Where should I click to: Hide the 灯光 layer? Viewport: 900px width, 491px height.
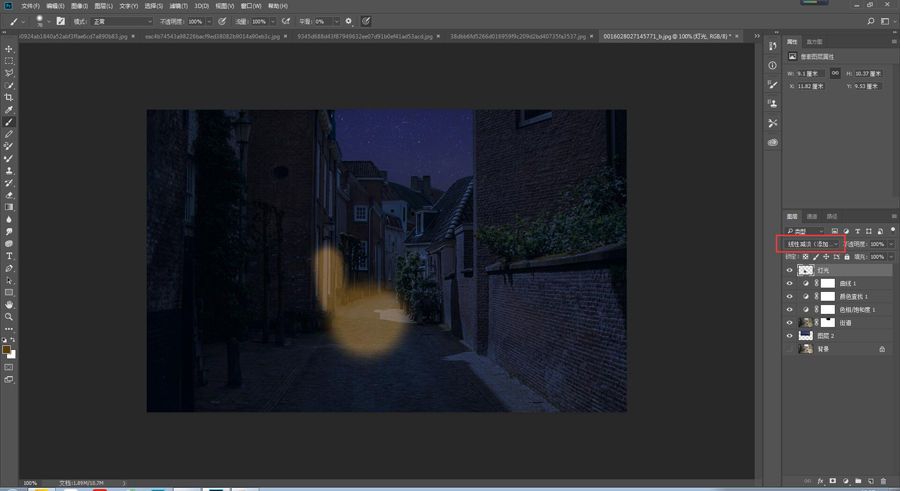pos(789,271)
